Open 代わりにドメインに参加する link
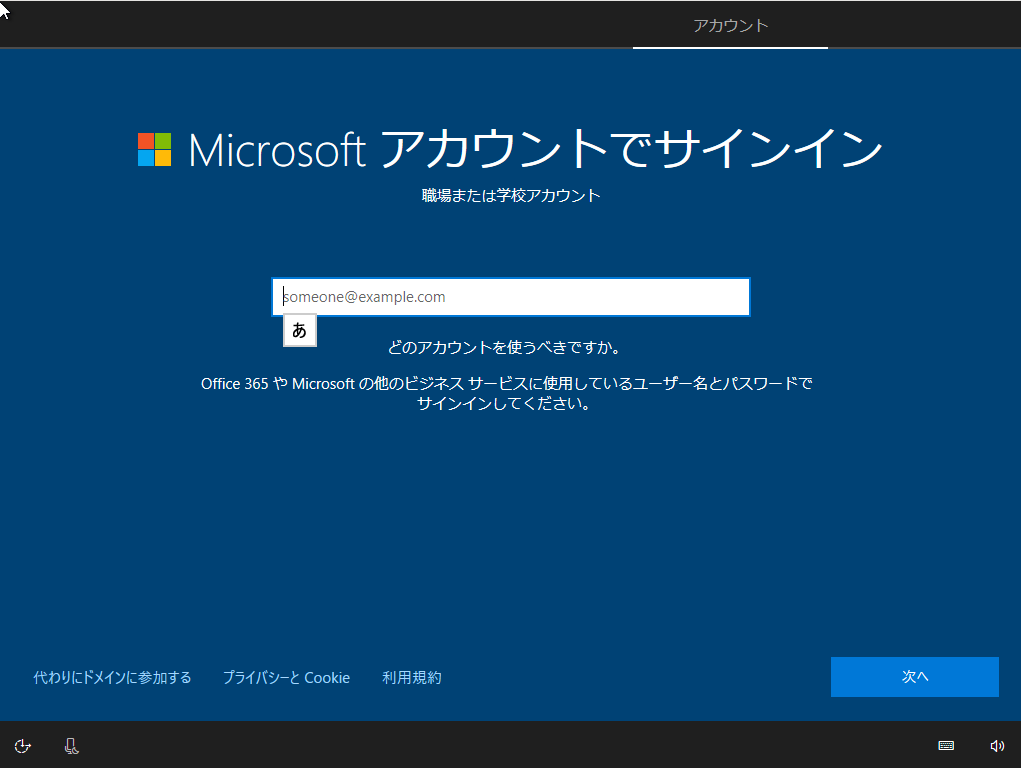This screenshot has width=1021, height=768. pos(112,677)
